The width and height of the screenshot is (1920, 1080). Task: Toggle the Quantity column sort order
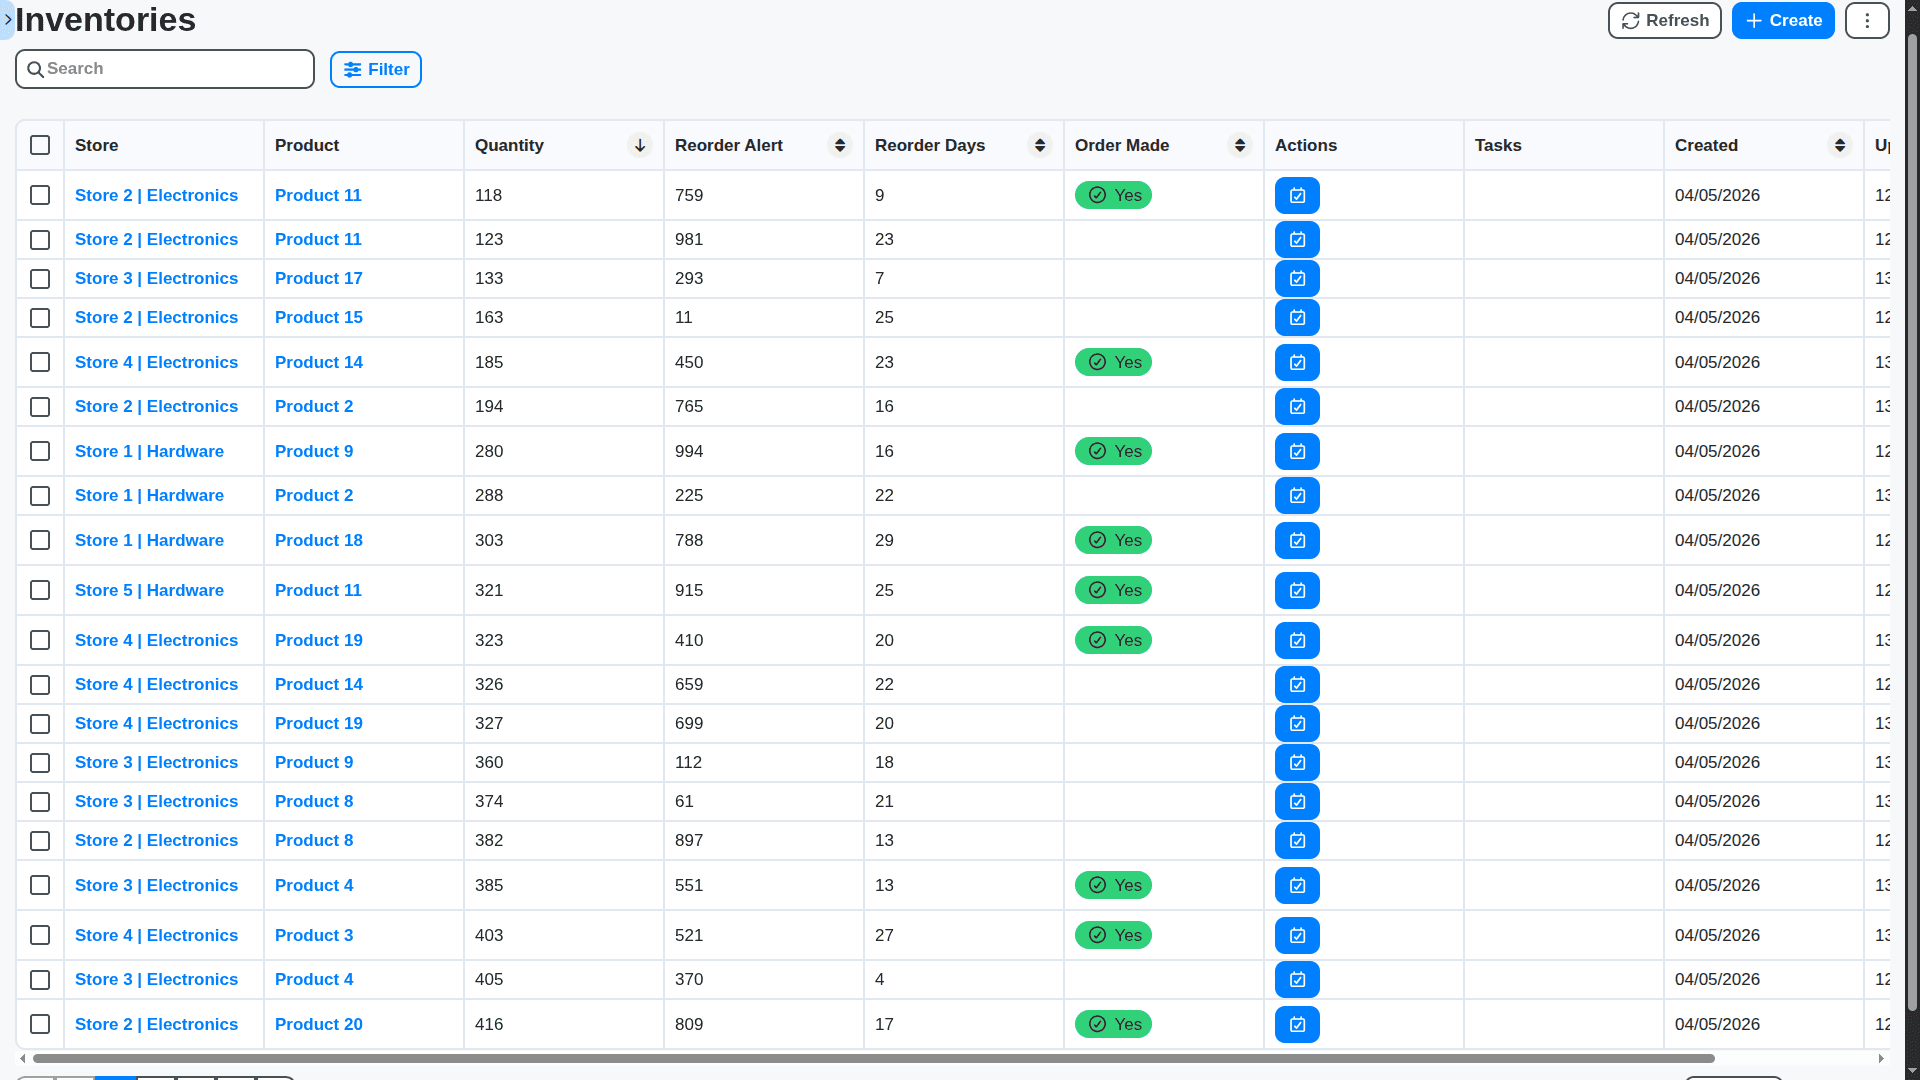coord(640,145)
